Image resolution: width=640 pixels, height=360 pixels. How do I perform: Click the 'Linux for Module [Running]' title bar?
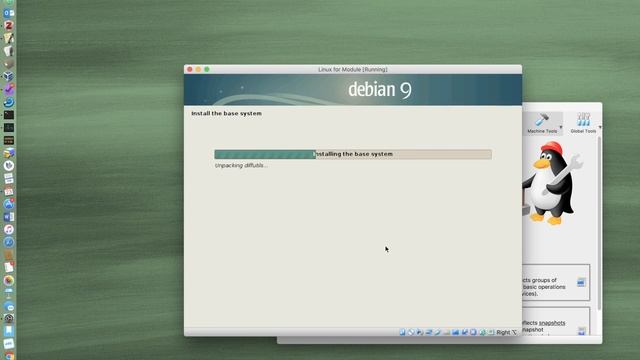pyautogui.click(x=353, y=69)
